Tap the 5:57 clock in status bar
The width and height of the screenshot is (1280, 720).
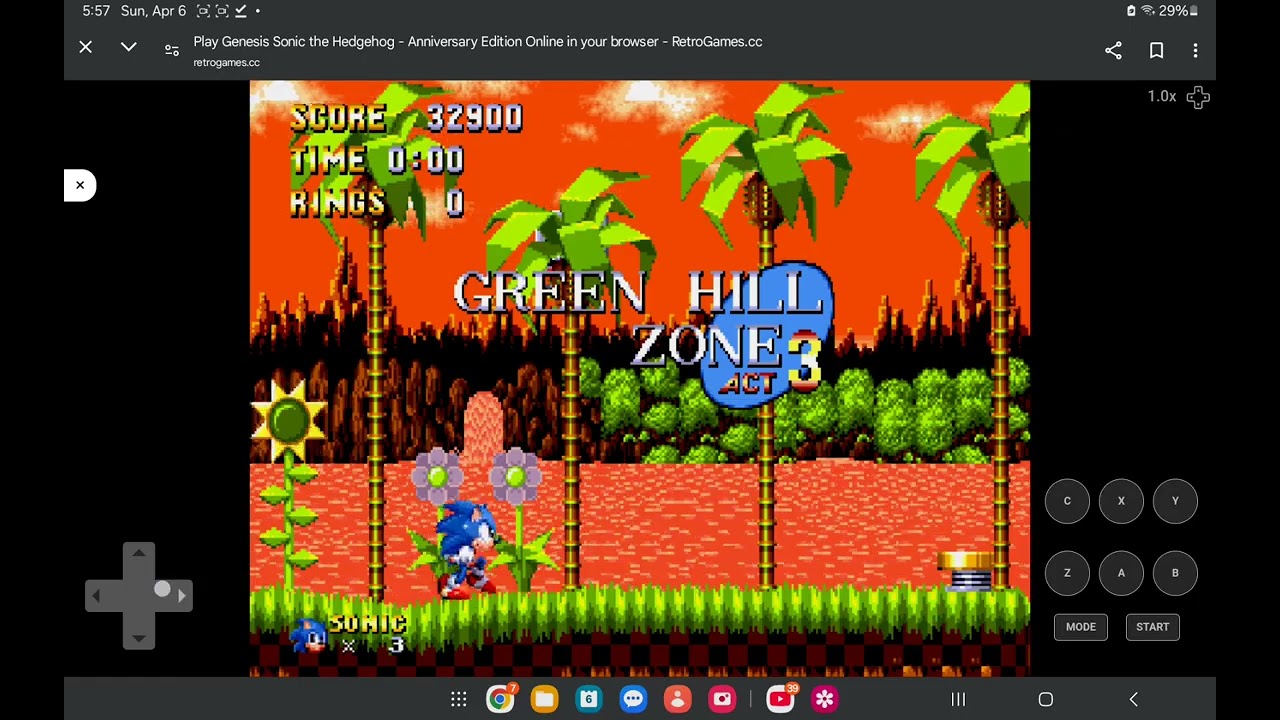(96, 11)
